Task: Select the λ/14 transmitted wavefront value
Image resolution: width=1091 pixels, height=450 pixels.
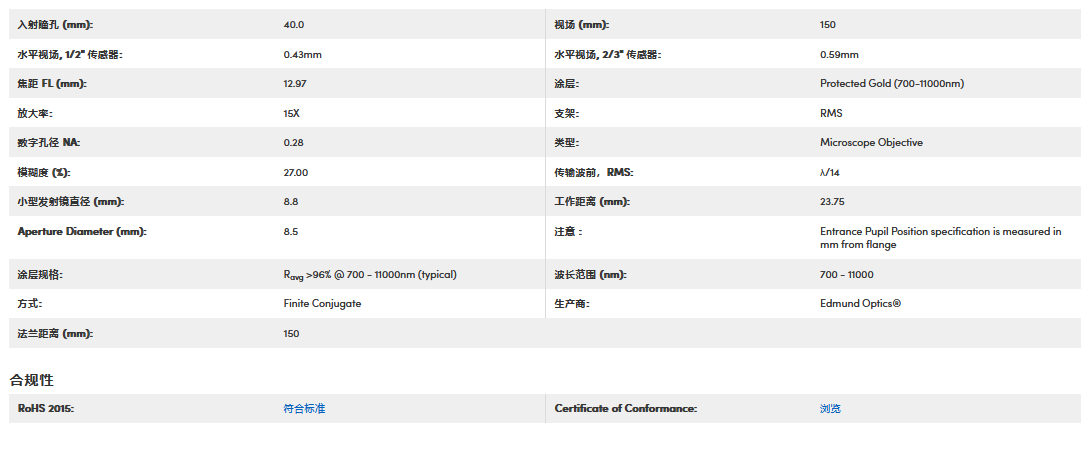Action: [x=829, y=173]
